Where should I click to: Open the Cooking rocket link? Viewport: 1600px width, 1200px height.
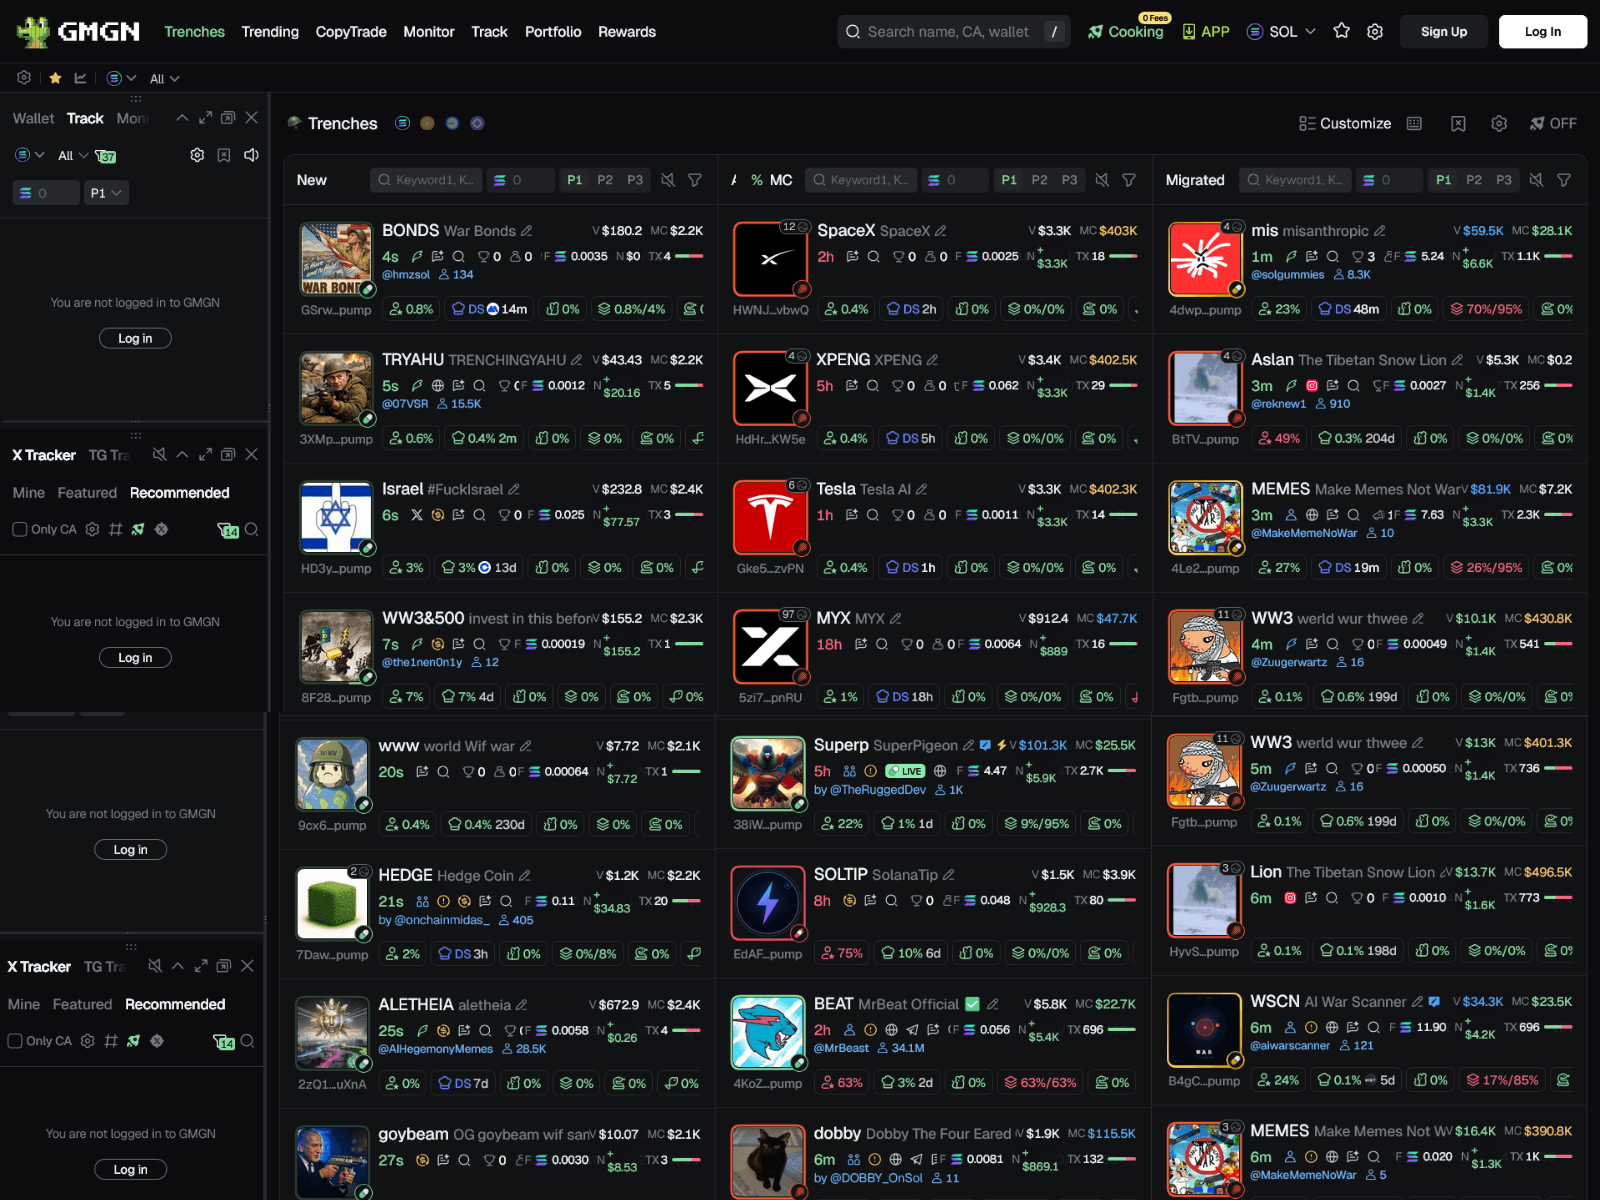1126,31
